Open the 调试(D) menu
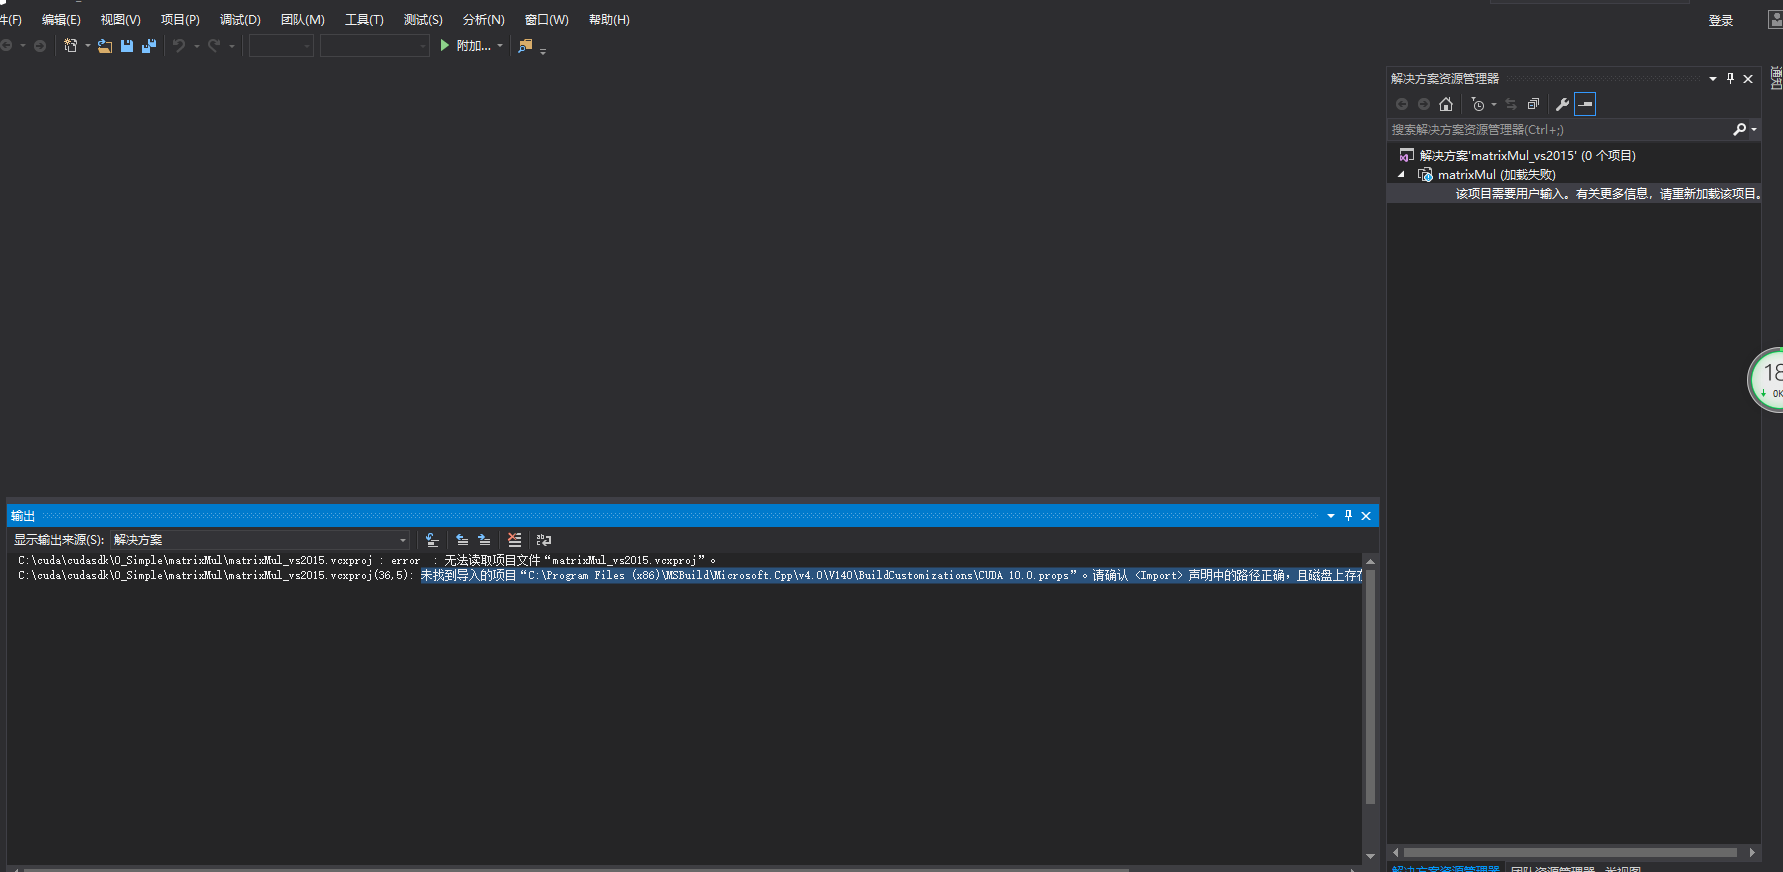Image resolution: width=1783 pixels, height=872 pixels. point(240,20)
